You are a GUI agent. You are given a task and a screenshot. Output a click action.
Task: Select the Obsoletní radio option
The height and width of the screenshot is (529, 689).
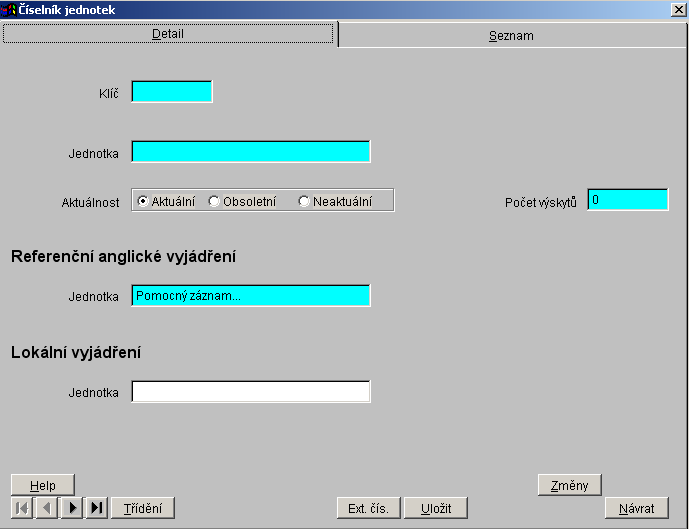click(214, 201)
